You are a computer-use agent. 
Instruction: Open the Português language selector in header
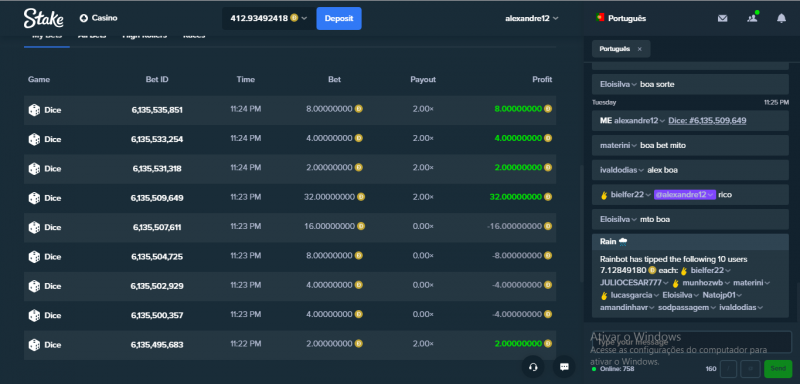point(621,18)
